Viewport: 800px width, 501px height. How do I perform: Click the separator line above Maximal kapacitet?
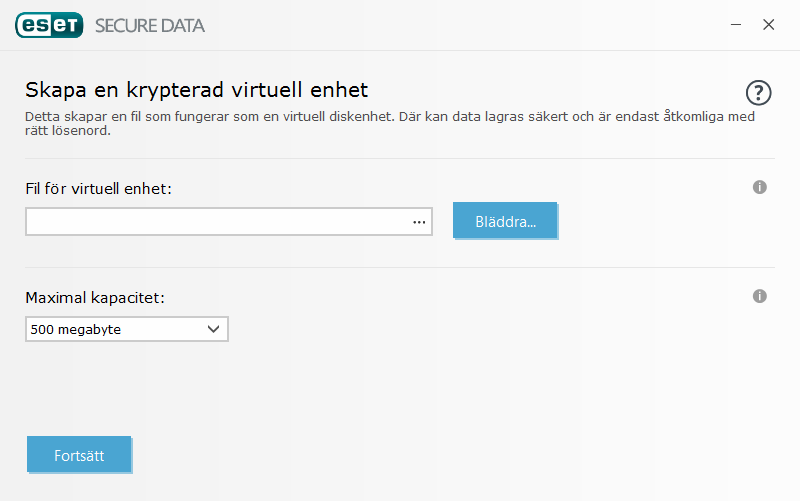[400, 267]
